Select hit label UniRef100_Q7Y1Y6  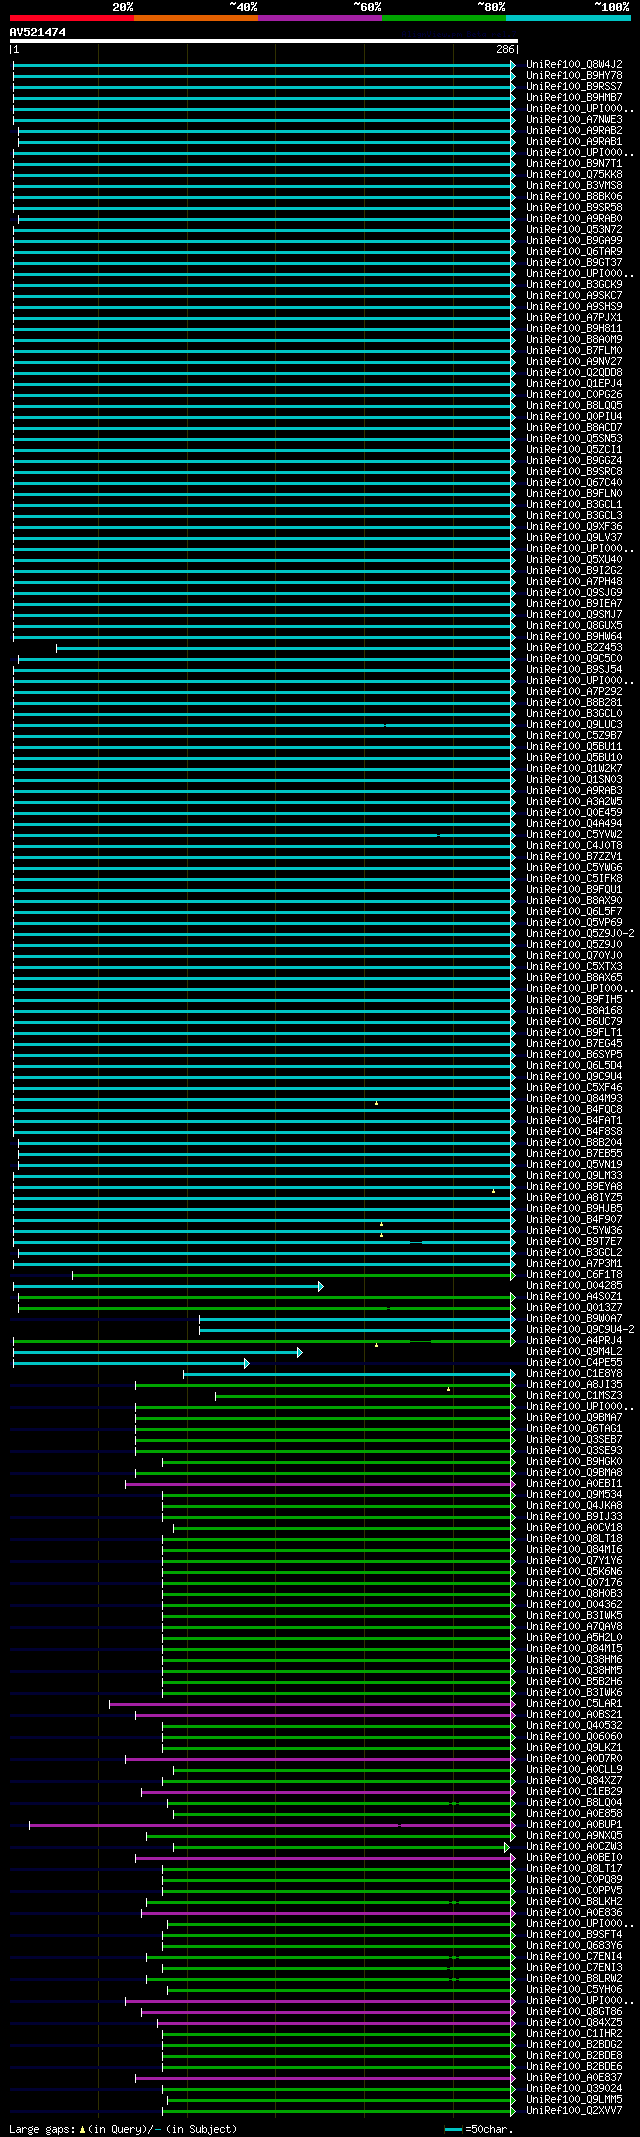[x=574, y=1560]
